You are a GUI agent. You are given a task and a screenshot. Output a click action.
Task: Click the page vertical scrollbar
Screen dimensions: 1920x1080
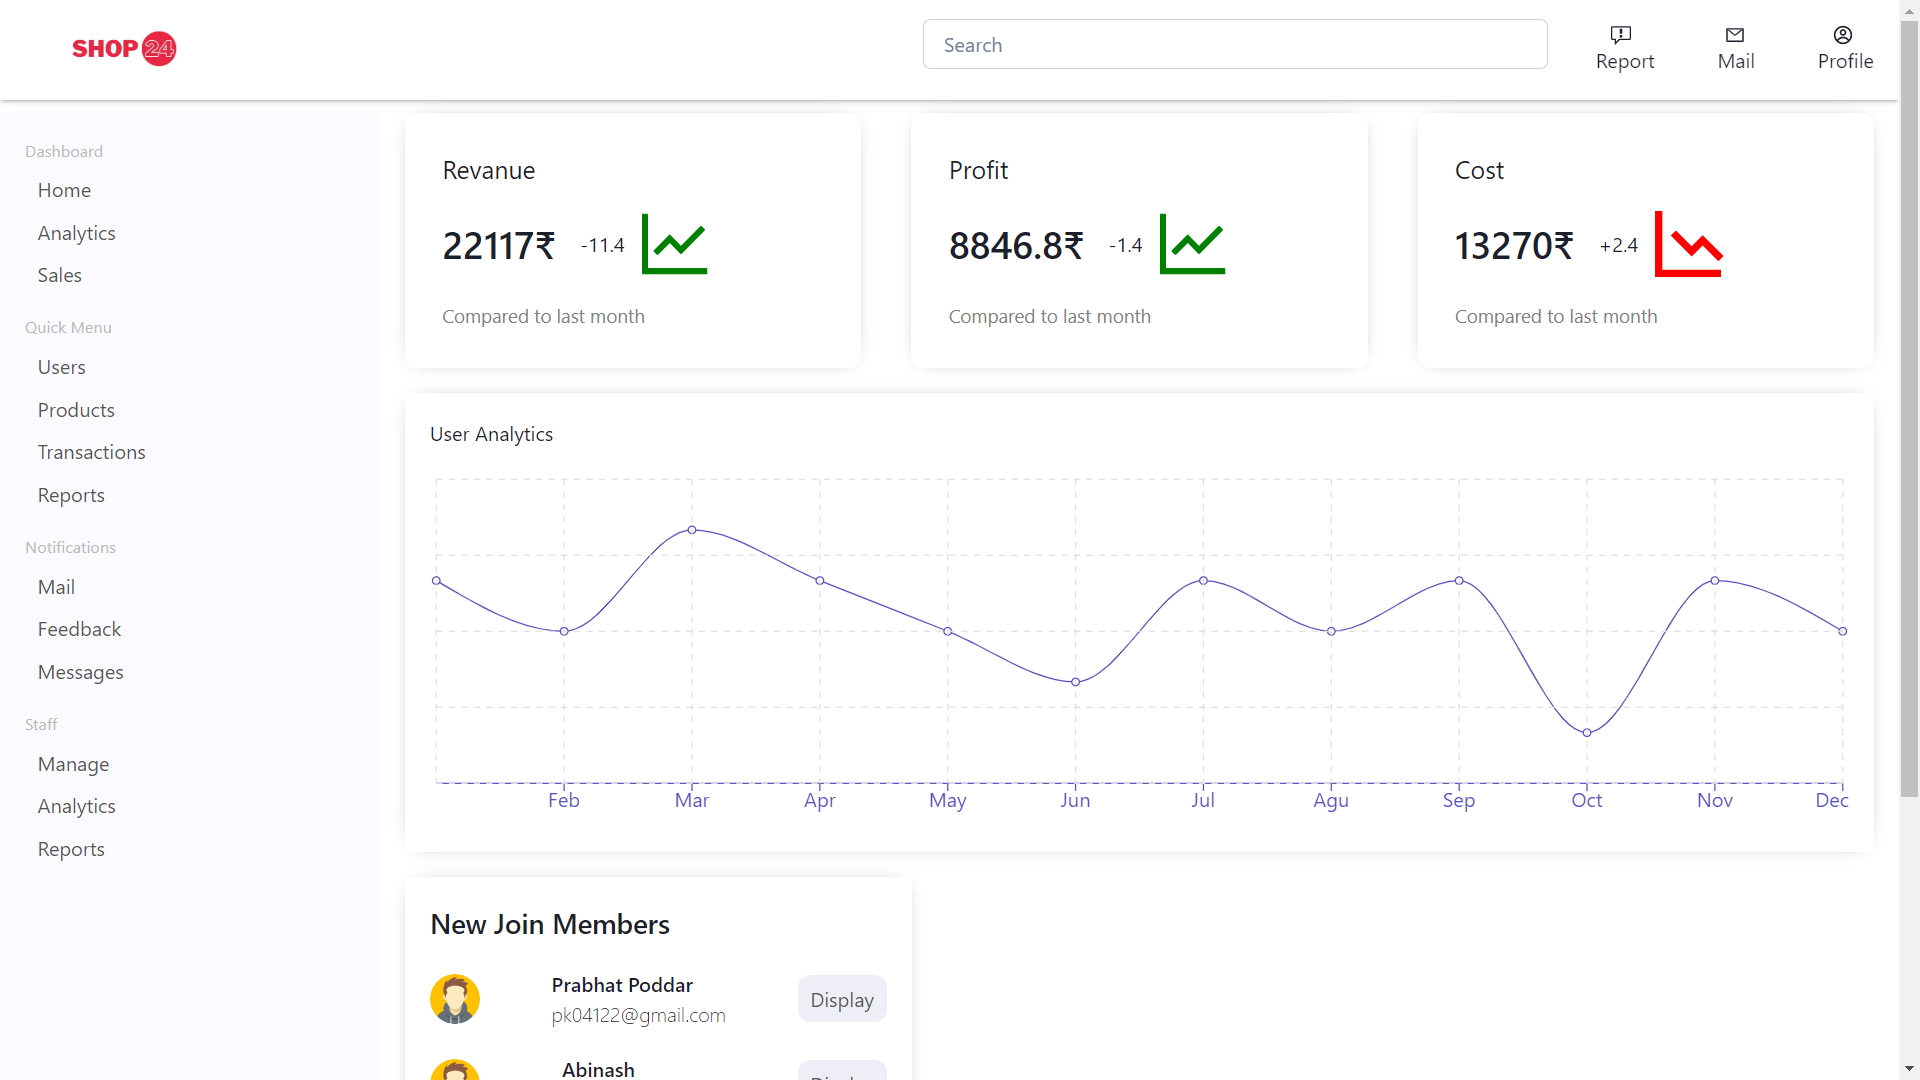(1909, 400)
